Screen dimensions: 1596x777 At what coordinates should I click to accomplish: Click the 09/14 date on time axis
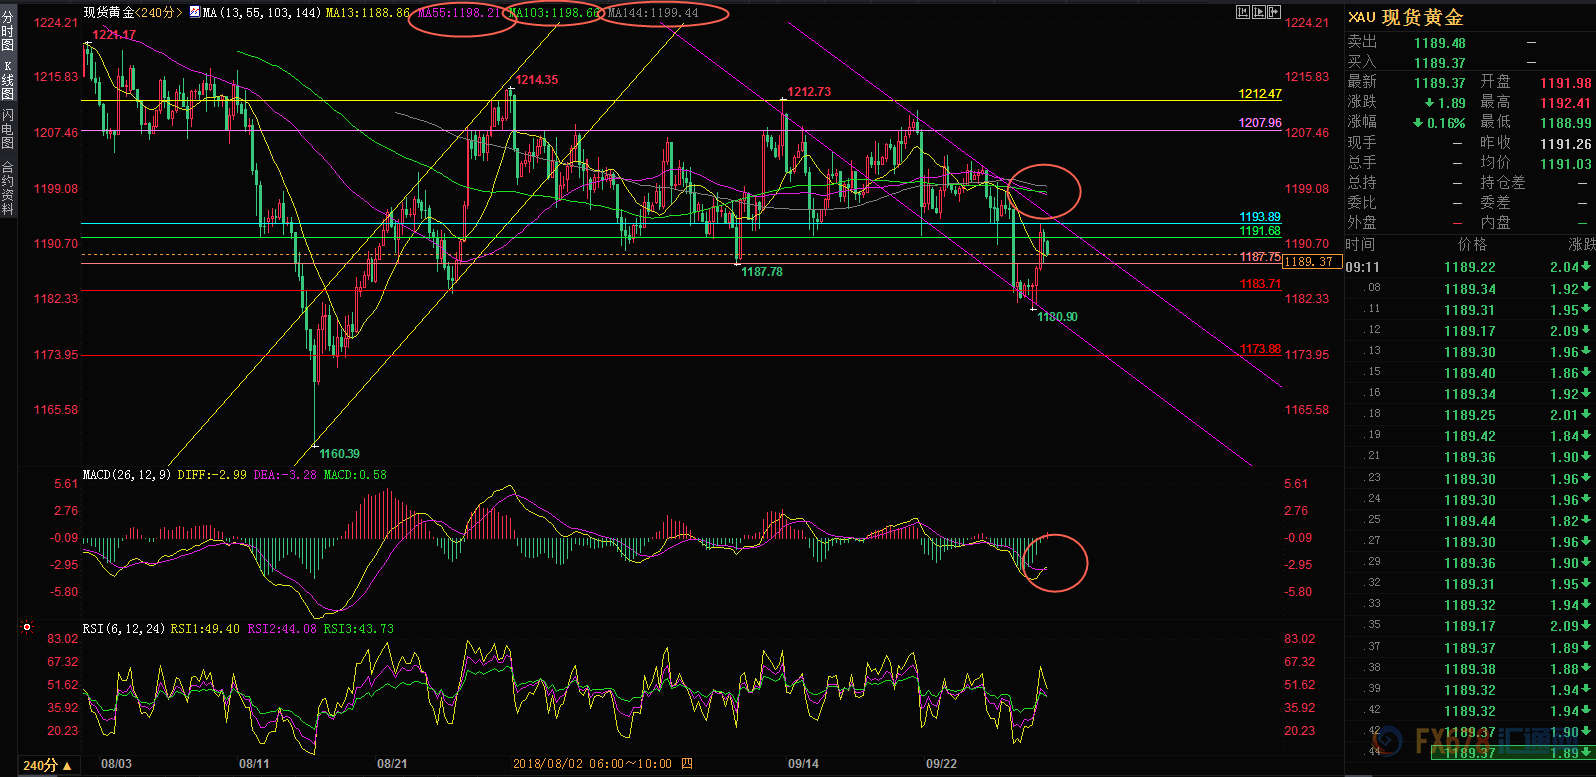coord(803,764)
